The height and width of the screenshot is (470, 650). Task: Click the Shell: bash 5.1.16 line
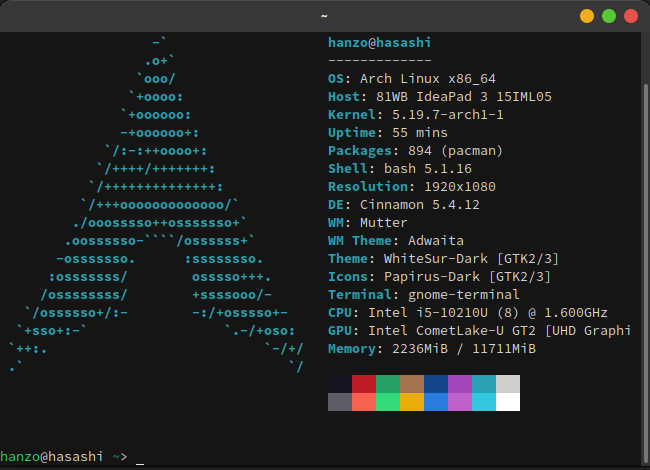pyautogui.click(x=400, y=169)
